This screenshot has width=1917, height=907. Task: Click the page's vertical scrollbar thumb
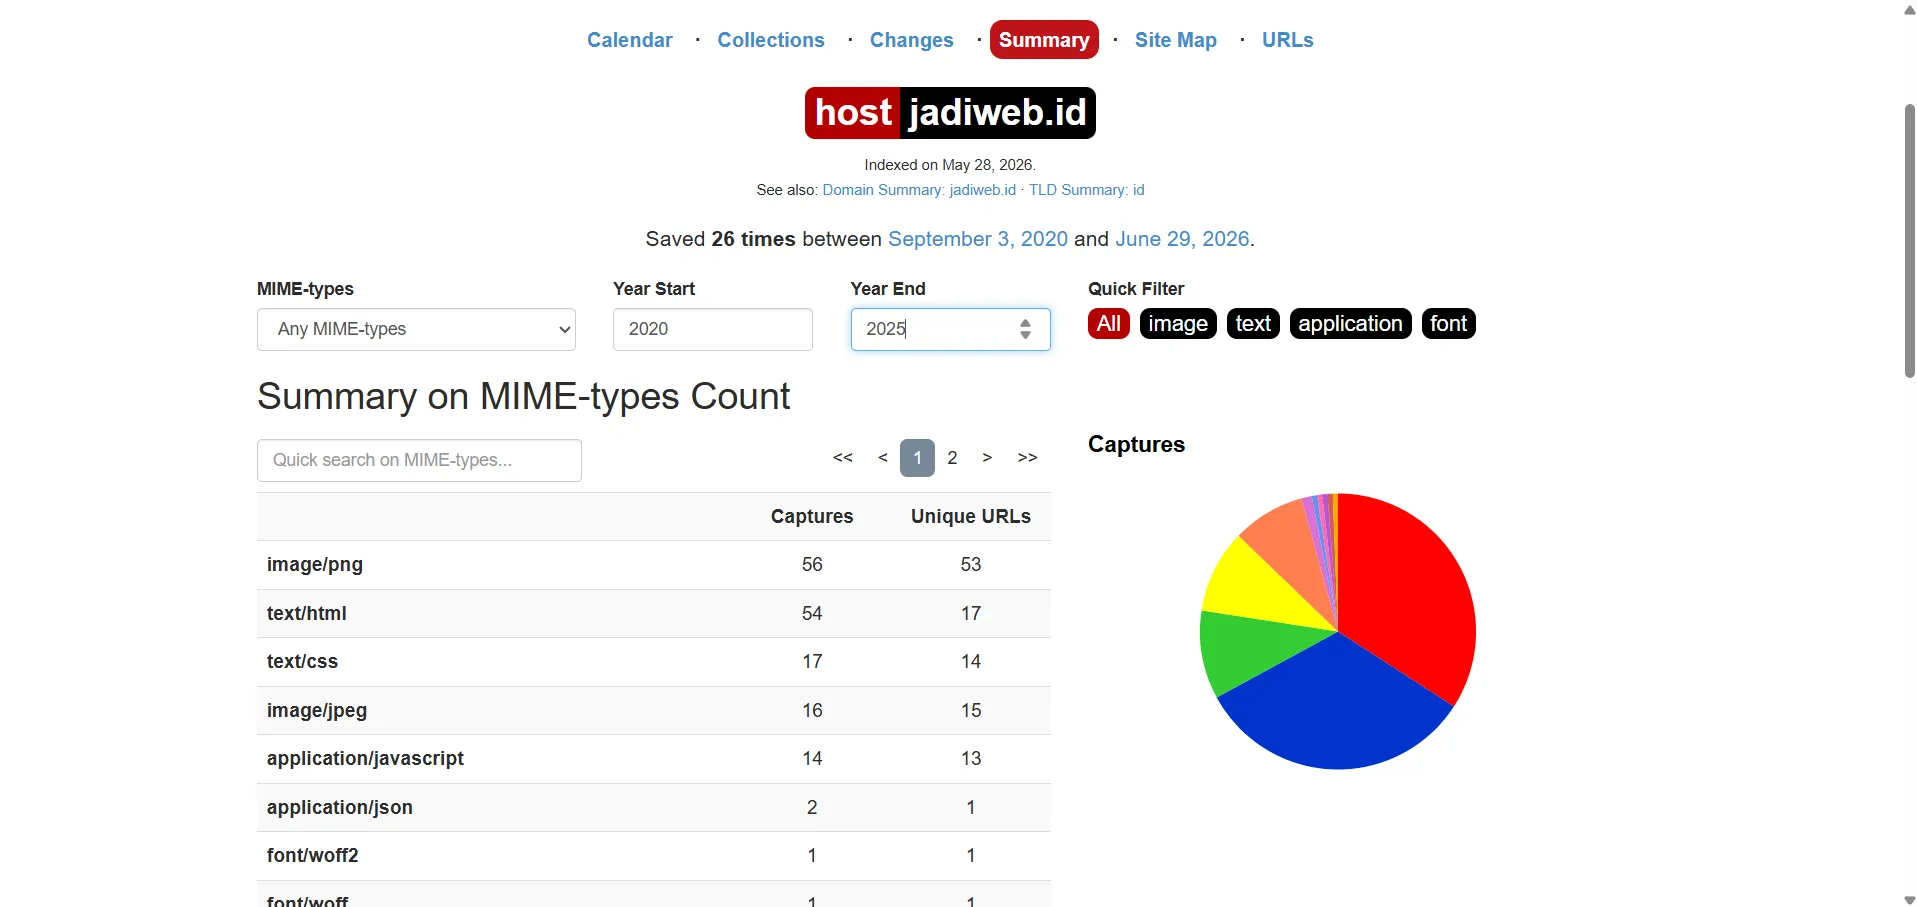(1909, 240)
